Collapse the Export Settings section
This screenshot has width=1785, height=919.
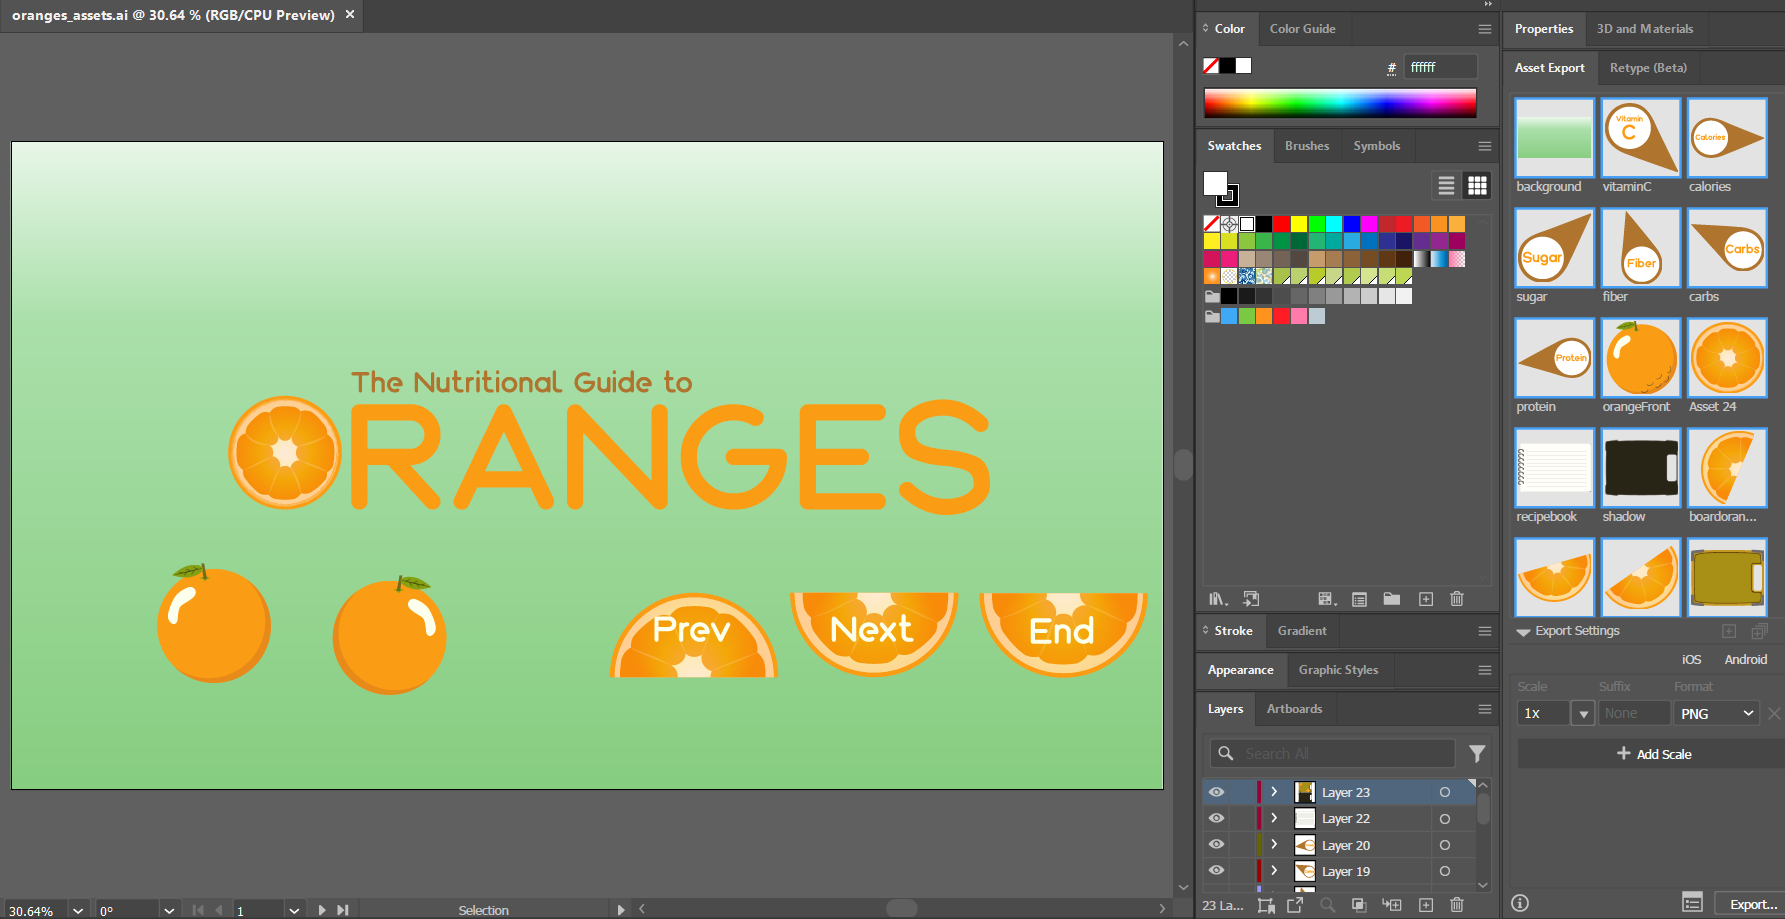coord(1524,632)
